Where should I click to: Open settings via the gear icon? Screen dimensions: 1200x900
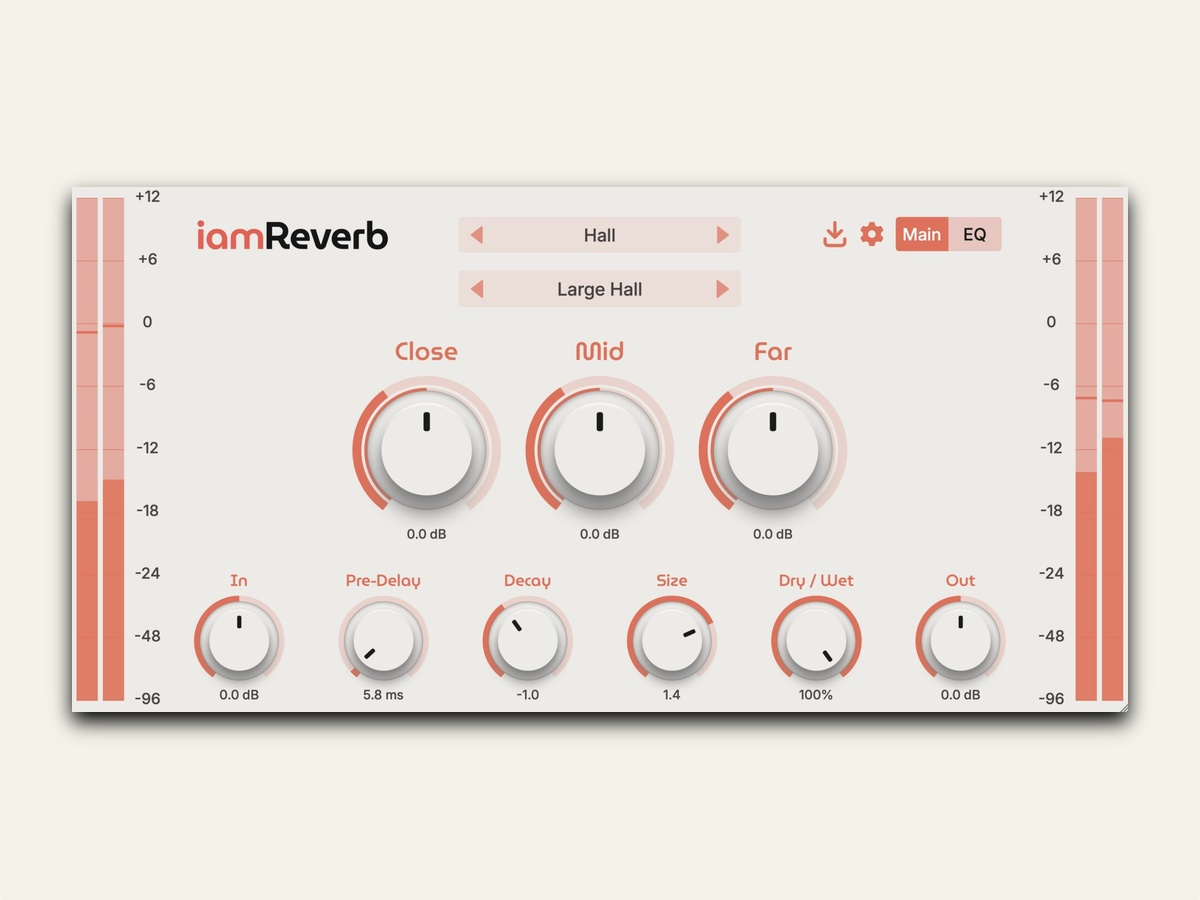coord(872,235)
